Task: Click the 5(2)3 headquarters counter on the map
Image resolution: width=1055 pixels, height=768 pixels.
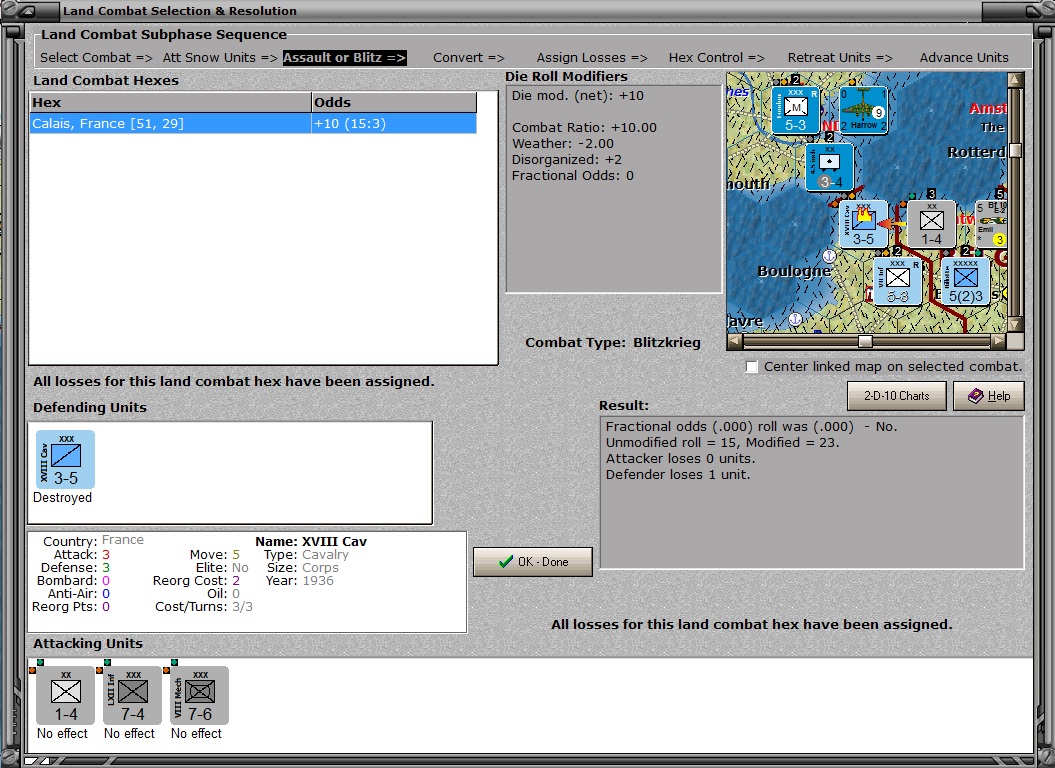Action: coord(966,281)
